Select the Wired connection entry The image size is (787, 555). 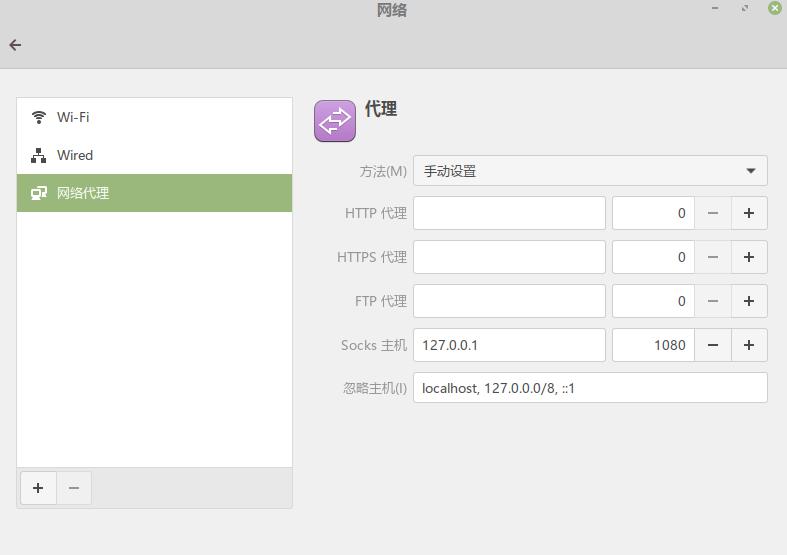[155, 155]
